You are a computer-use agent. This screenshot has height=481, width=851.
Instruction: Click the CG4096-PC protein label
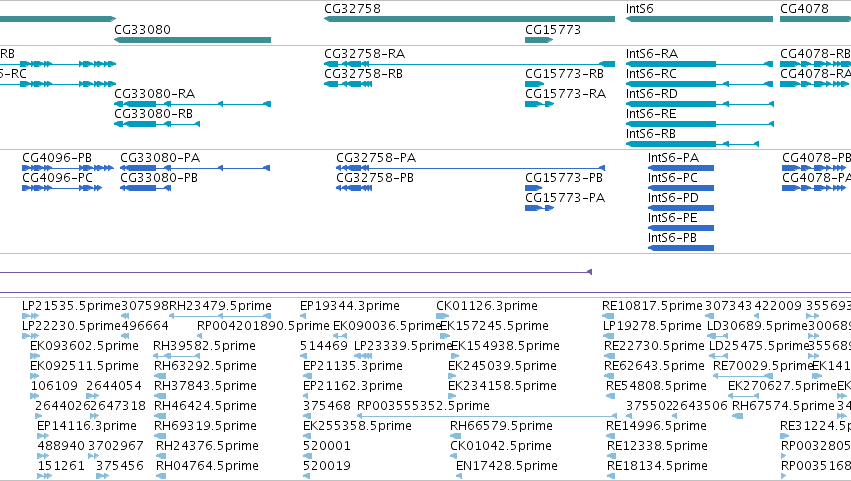coord(58,178)
